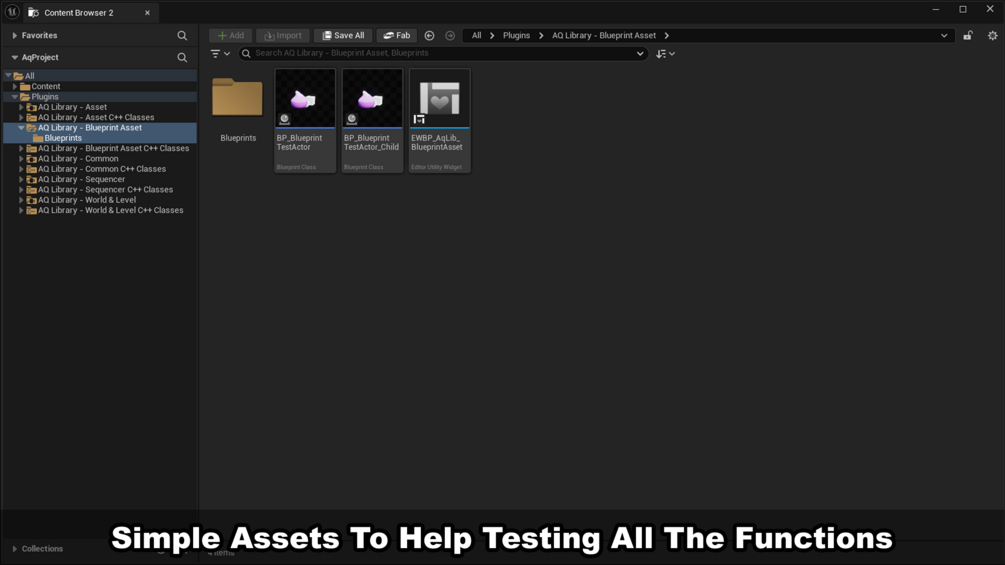Go forward in folder history
The image size is (1005, 565).
[450, 36]
